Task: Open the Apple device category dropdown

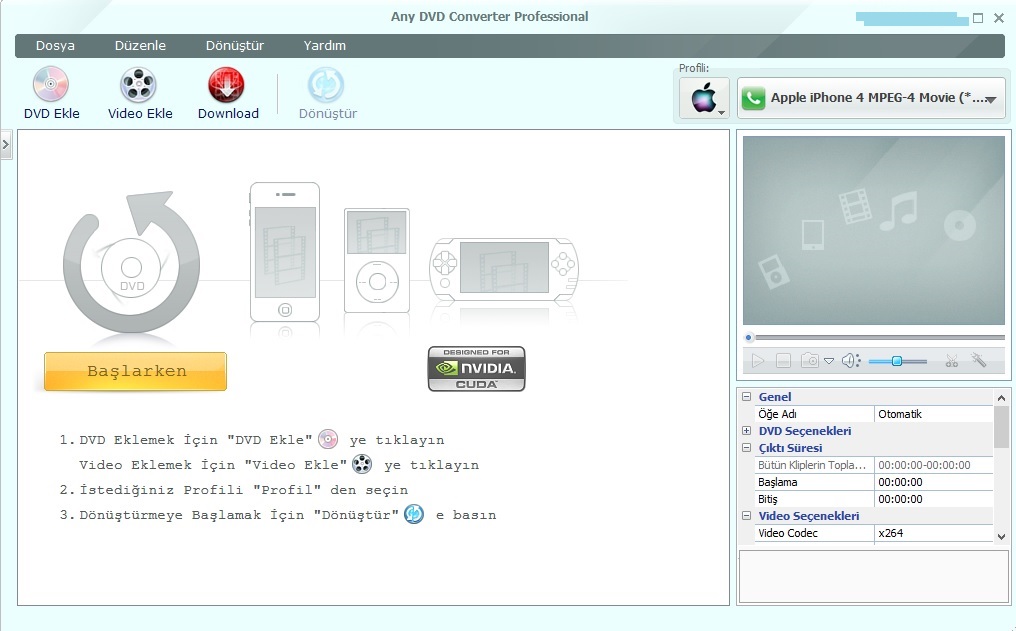Action: 704,99
